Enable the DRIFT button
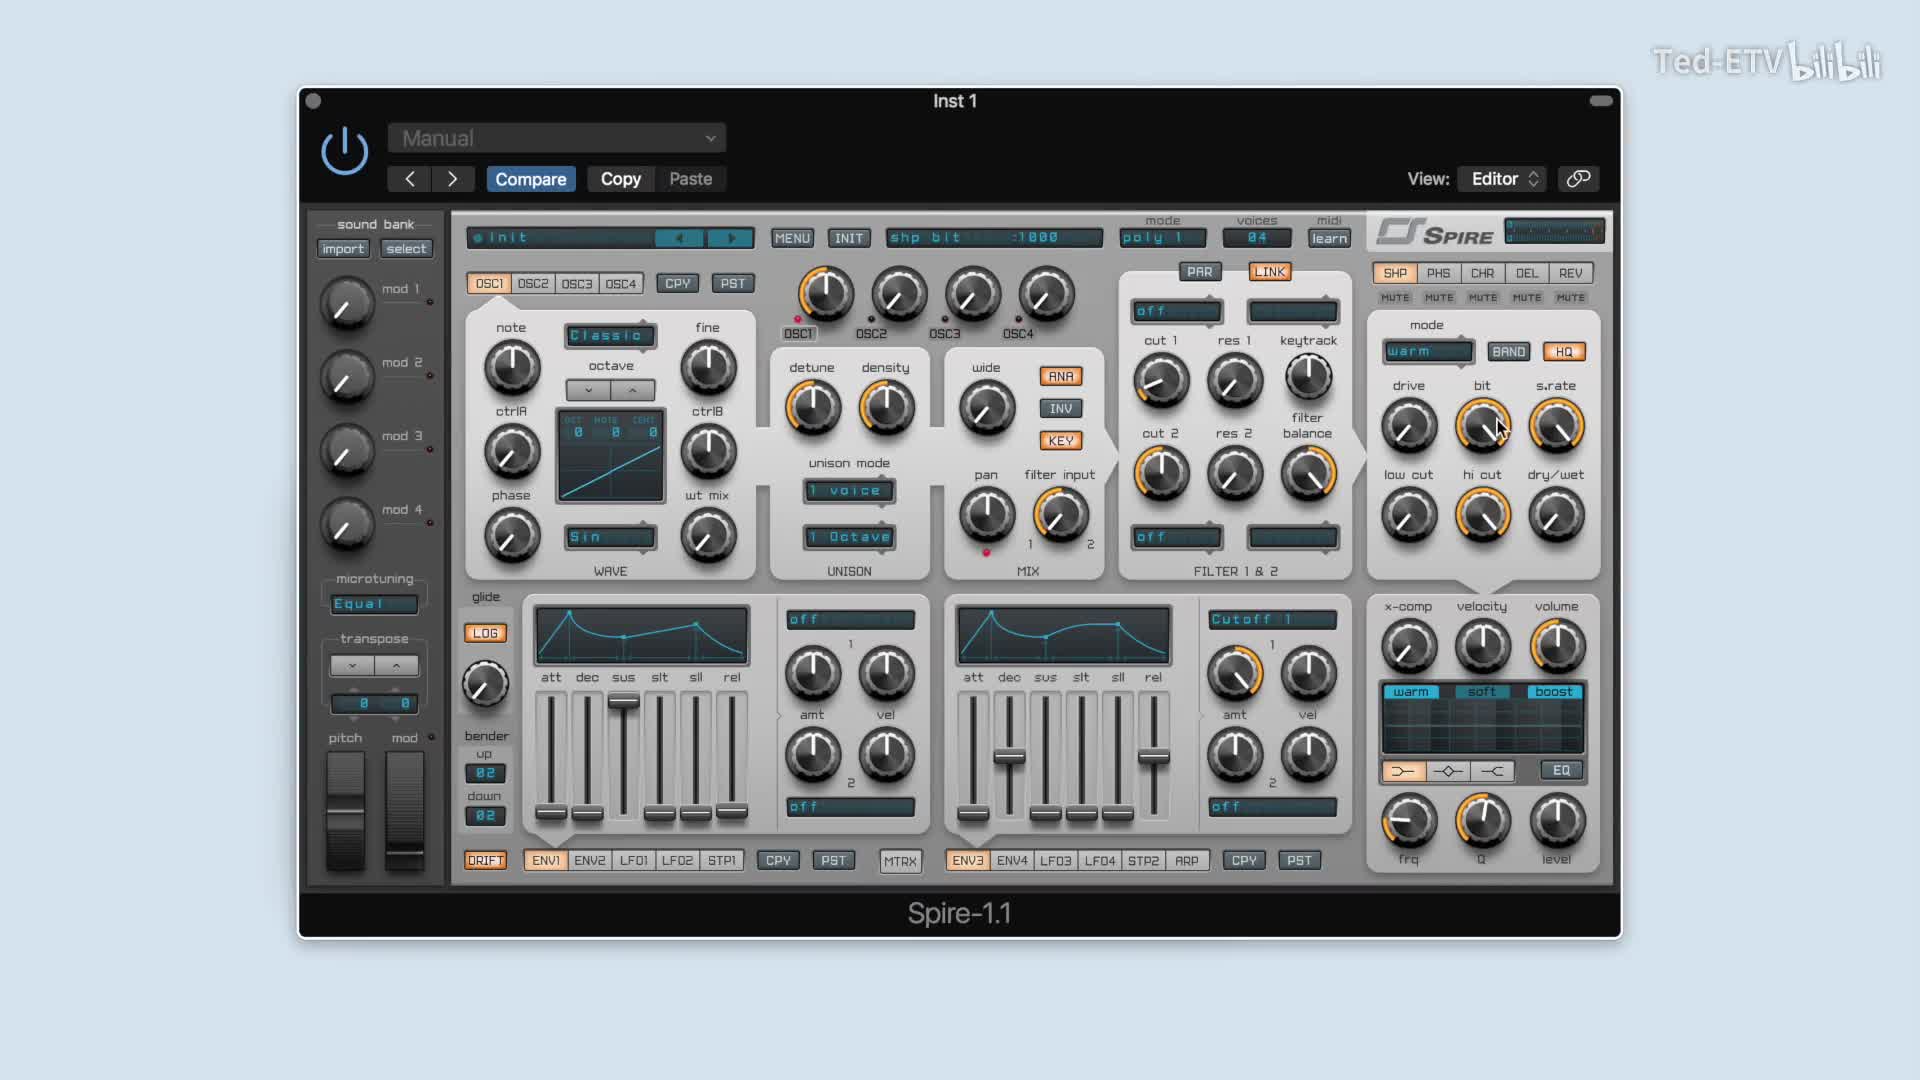The height and width of the screenshot is (1080, 1920). 485,860
